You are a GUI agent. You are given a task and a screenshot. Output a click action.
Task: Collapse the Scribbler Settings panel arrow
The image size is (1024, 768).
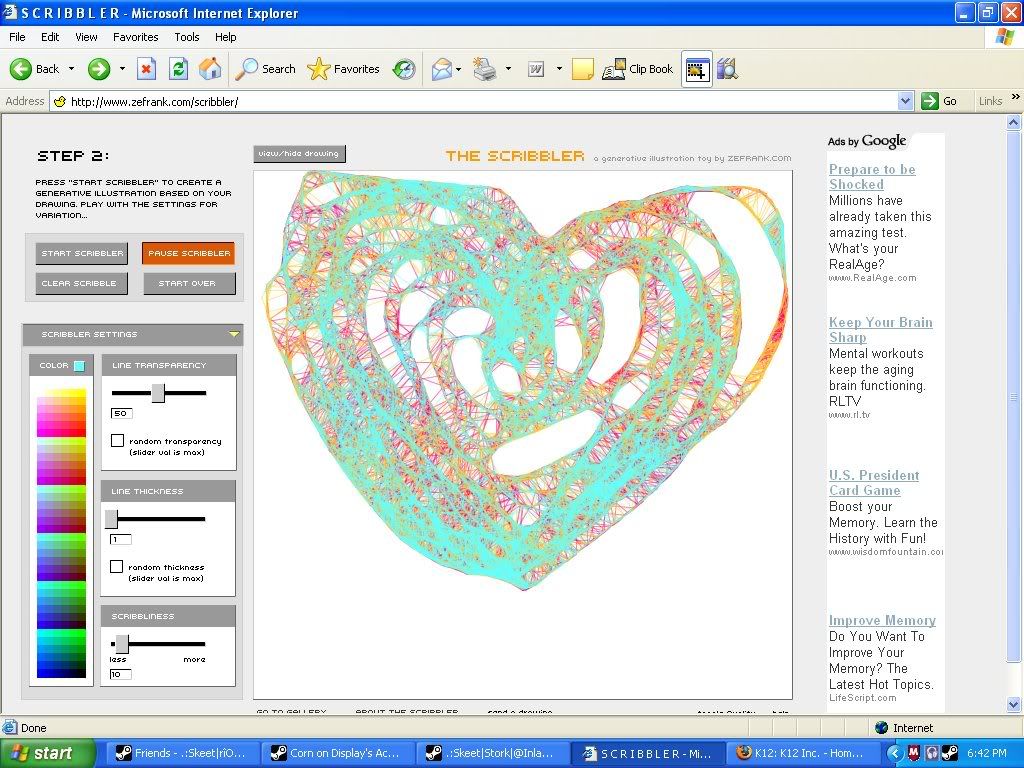click(233, 335)
